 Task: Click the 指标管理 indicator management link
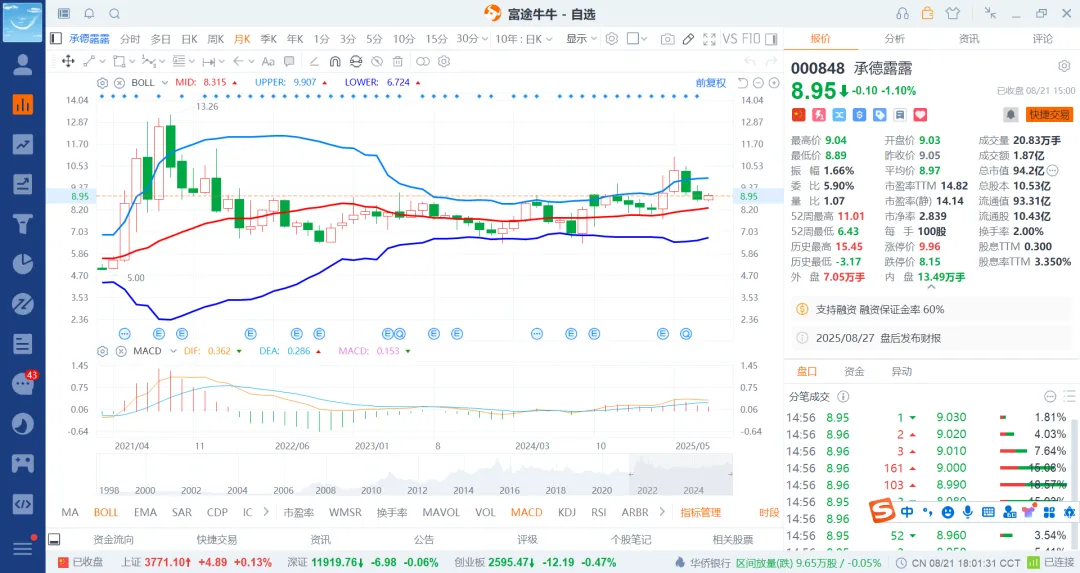(700, 512)
